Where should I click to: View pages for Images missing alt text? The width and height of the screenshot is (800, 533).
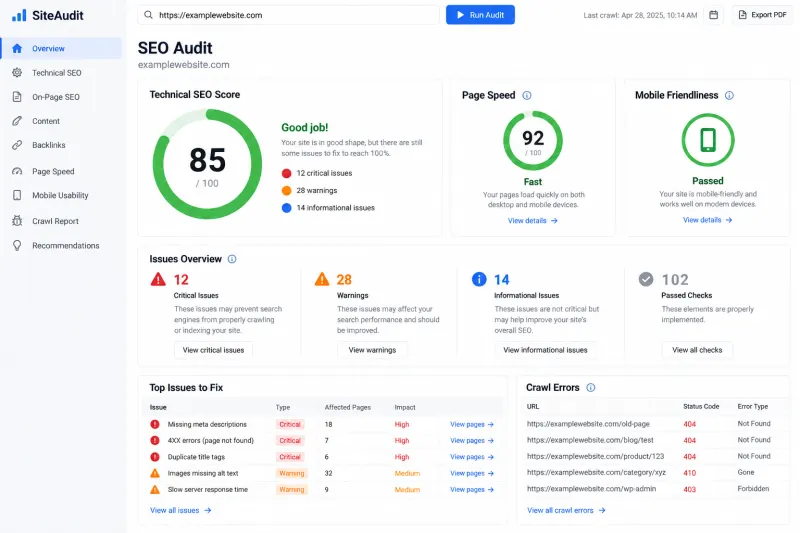pos(472,473)
